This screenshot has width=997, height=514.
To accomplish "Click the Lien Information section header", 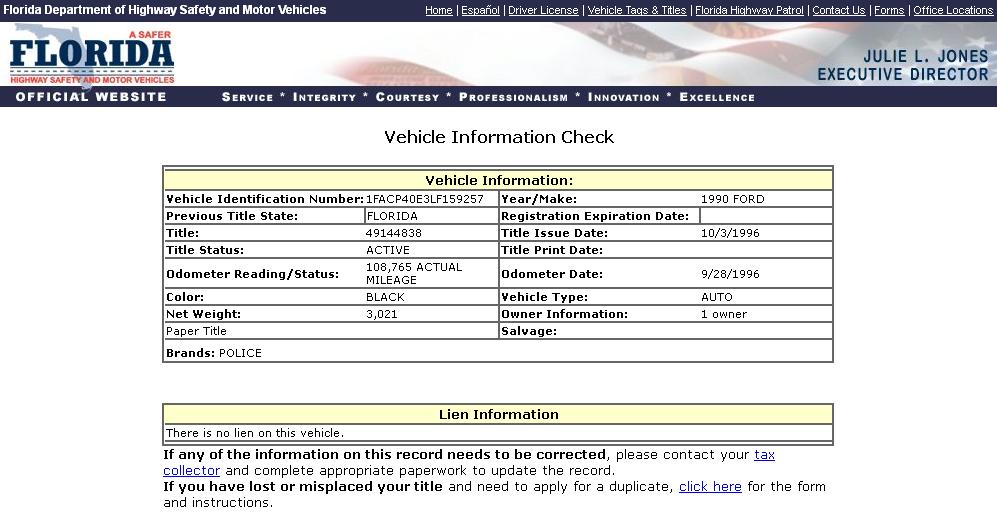I will click(498, 414).
